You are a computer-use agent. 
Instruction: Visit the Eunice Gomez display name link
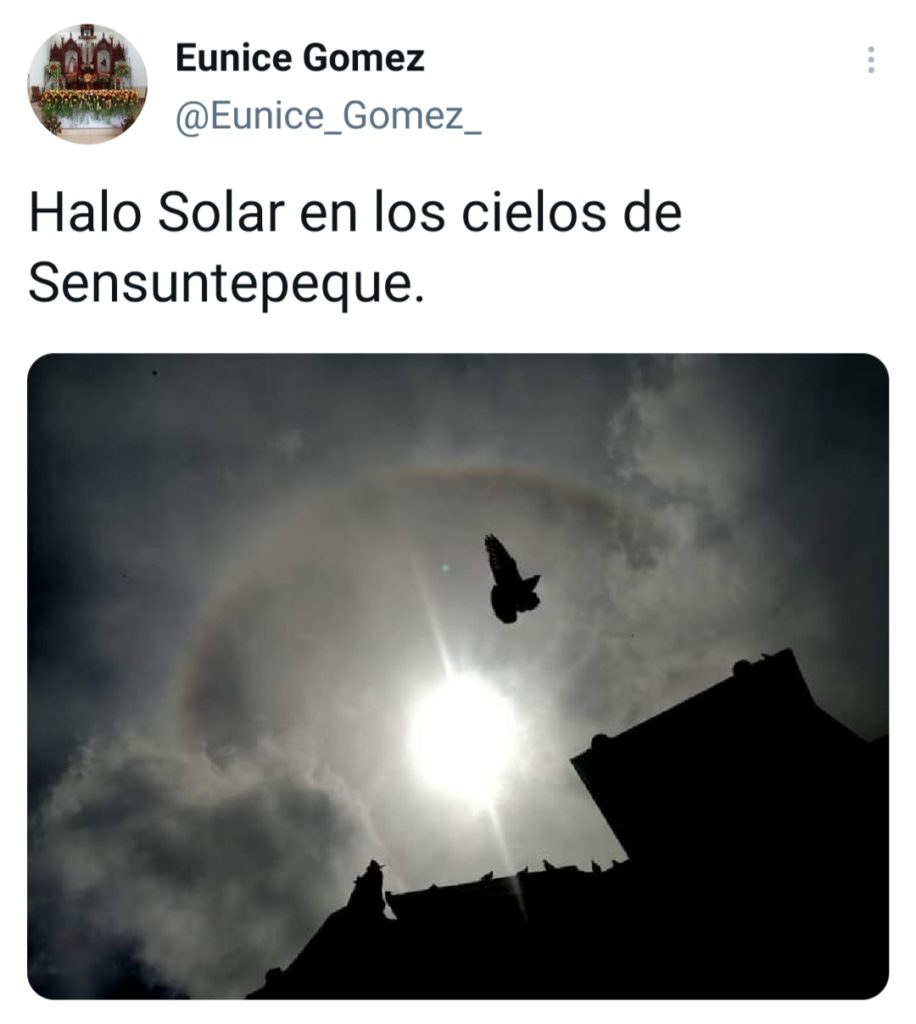click(300, 57)
